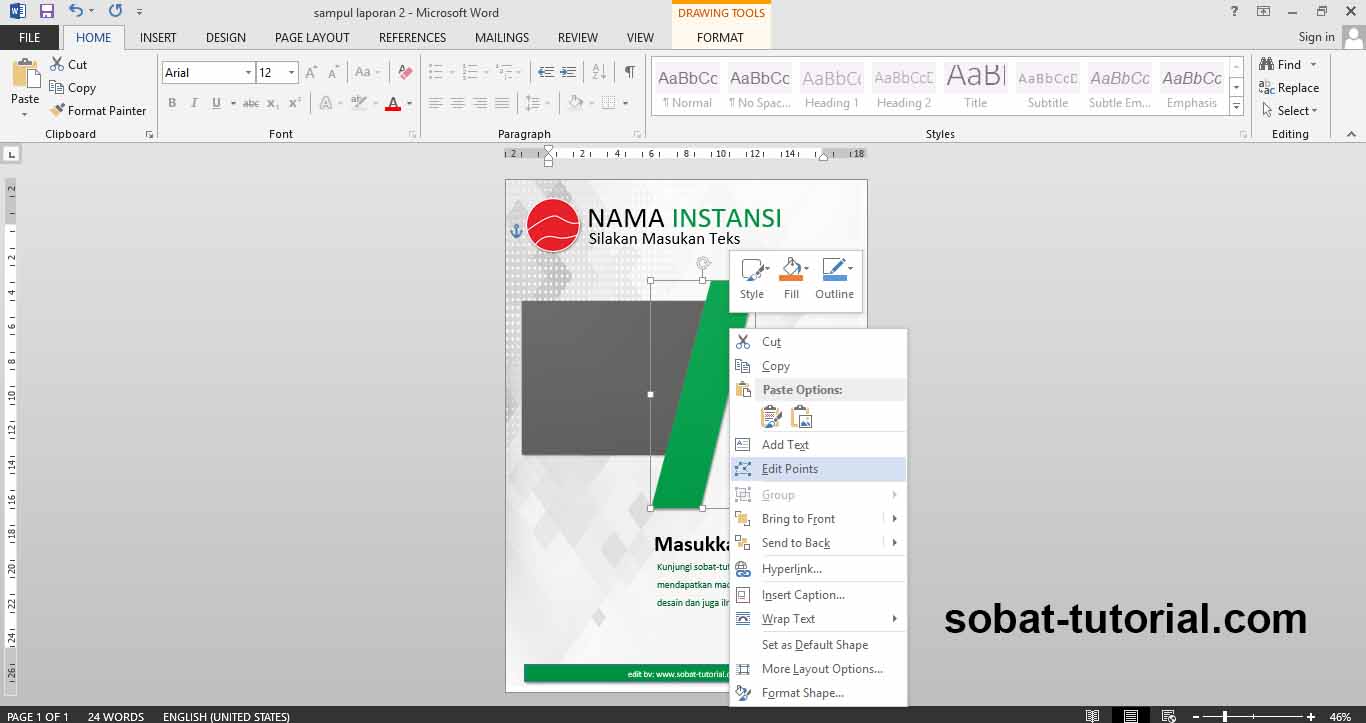This screenshot has height=723, width=1366.
Task: Toggle bold formatting
Action: 171,103
